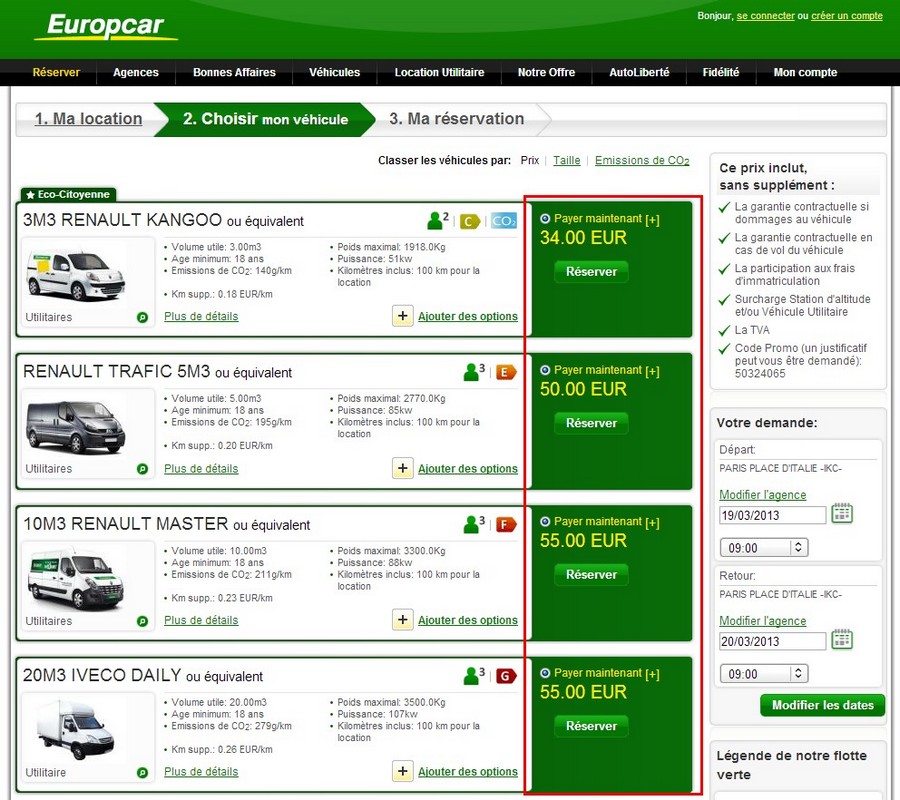The image size is (900, 800).
Task: Sort vehicles by Taille
Action: pyautogui.click(x=567, y=161)
